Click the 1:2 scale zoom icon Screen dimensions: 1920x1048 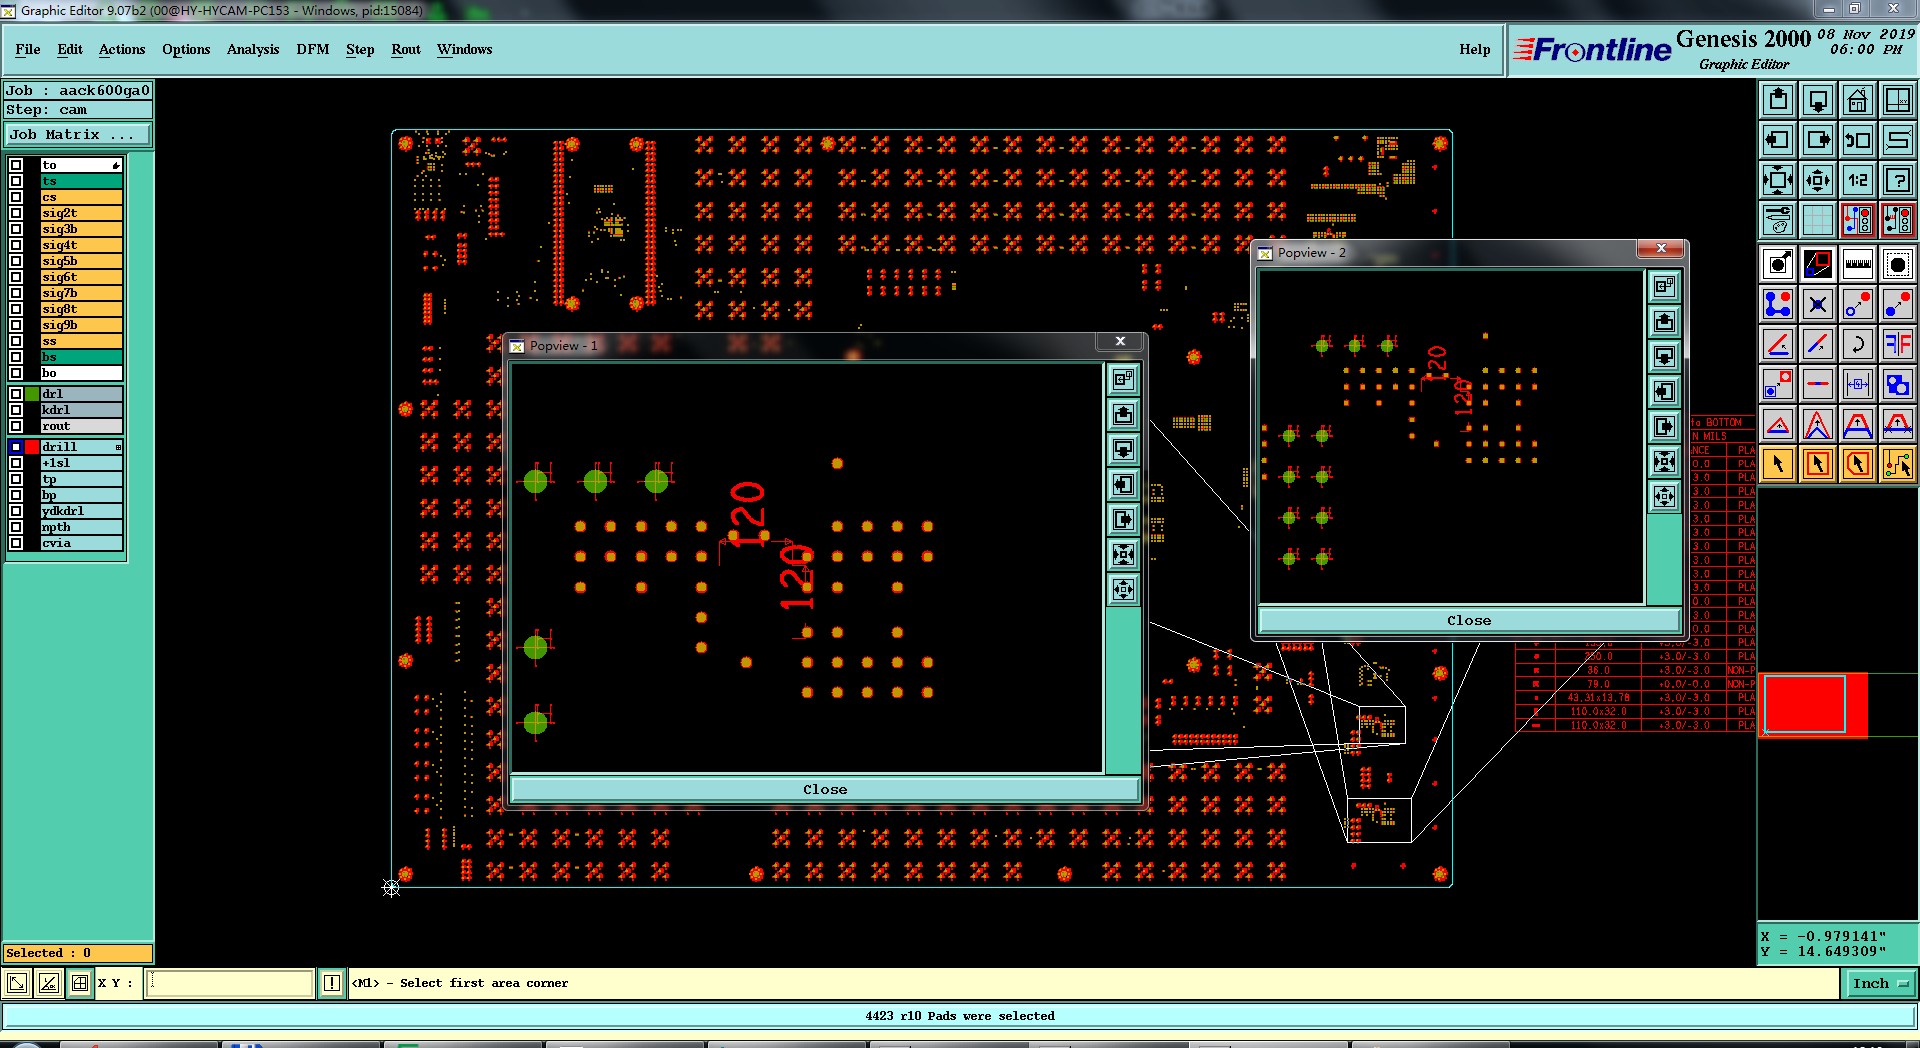pos(1858,180)
